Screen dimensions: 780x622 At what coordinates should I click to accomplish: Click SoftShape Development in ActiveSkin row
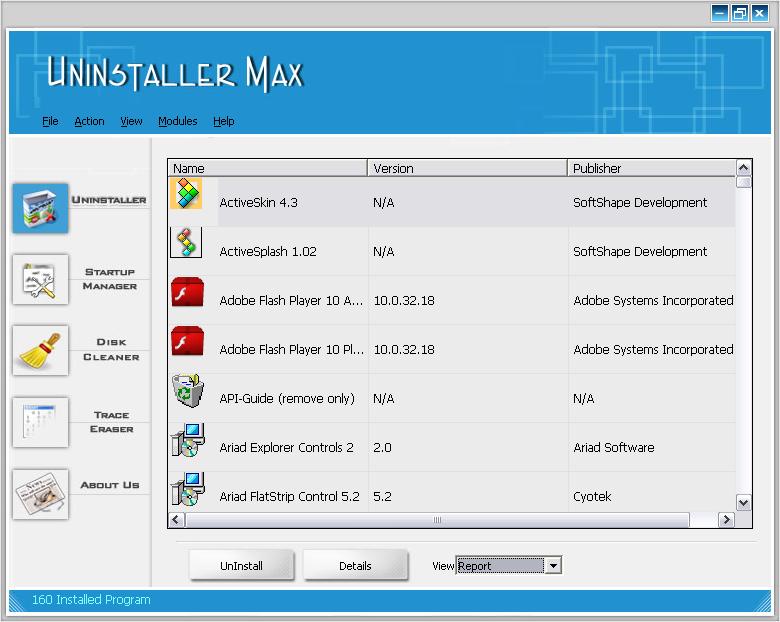click(640, 203)
